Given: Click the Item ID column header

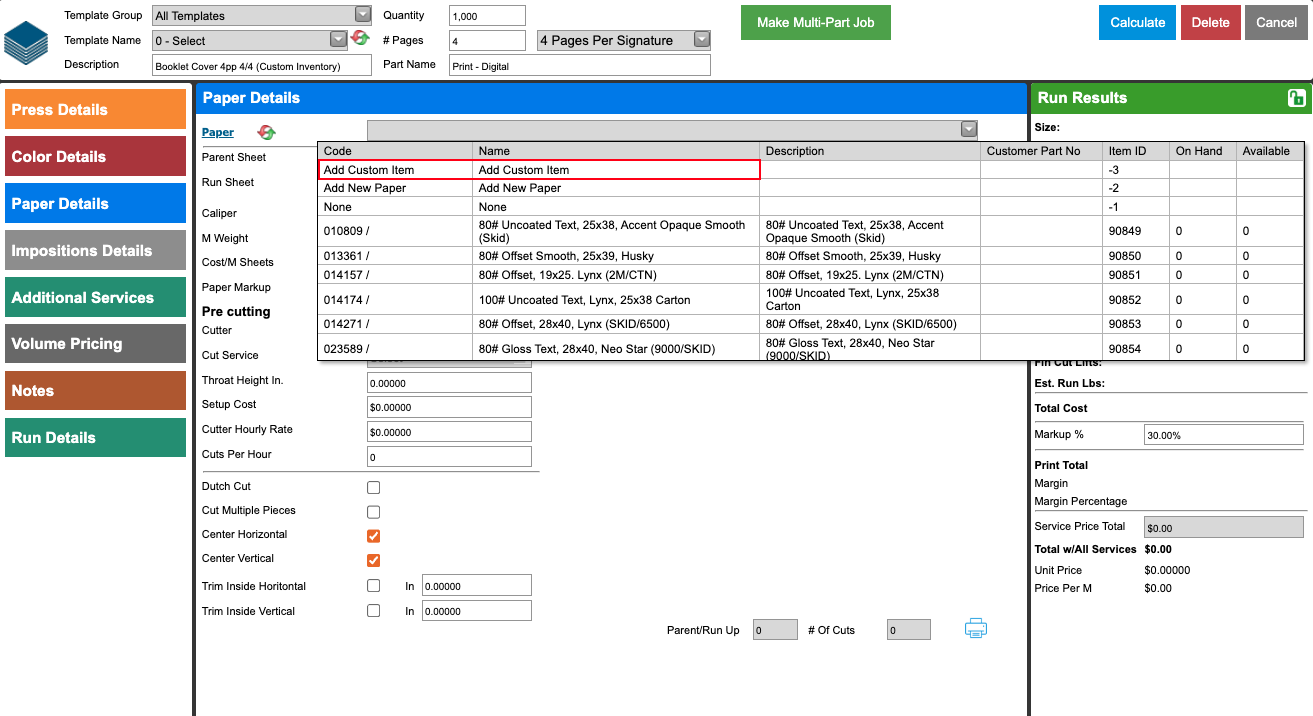Looking at the screenshot, I should click(1136, 151).
